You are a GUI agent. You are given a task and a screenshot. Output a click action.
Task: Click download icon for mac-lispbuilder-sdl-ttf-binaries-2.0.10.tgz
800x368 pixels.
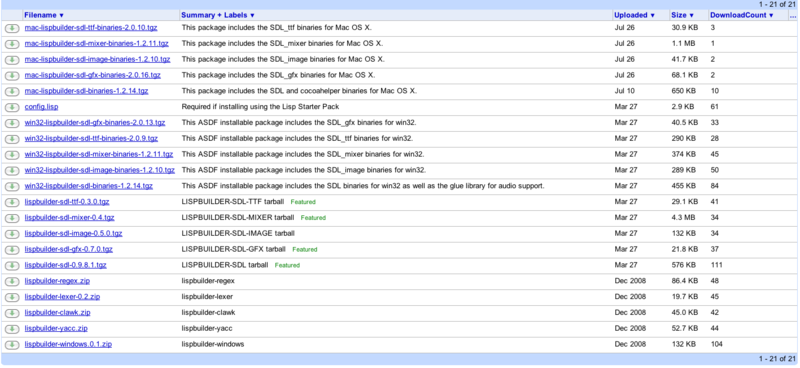(x=11, y=28)
